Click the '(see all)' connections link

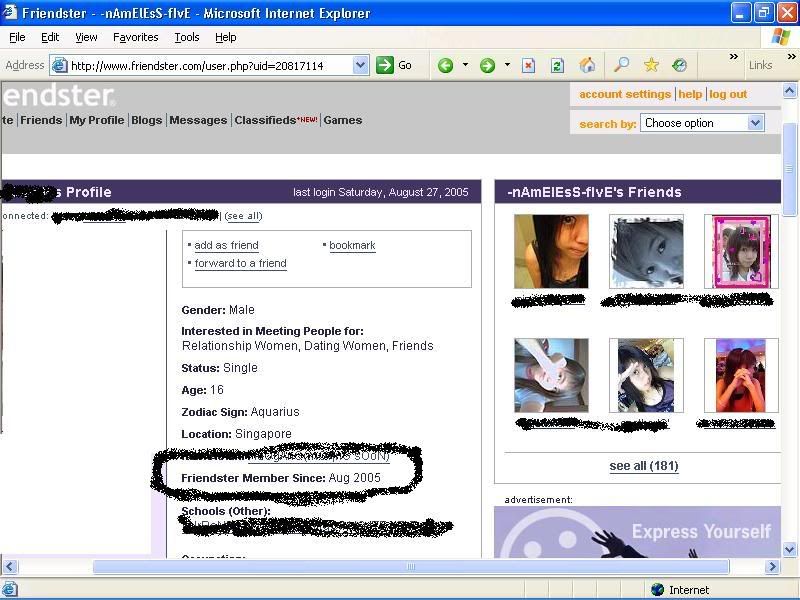pos(243,216)
